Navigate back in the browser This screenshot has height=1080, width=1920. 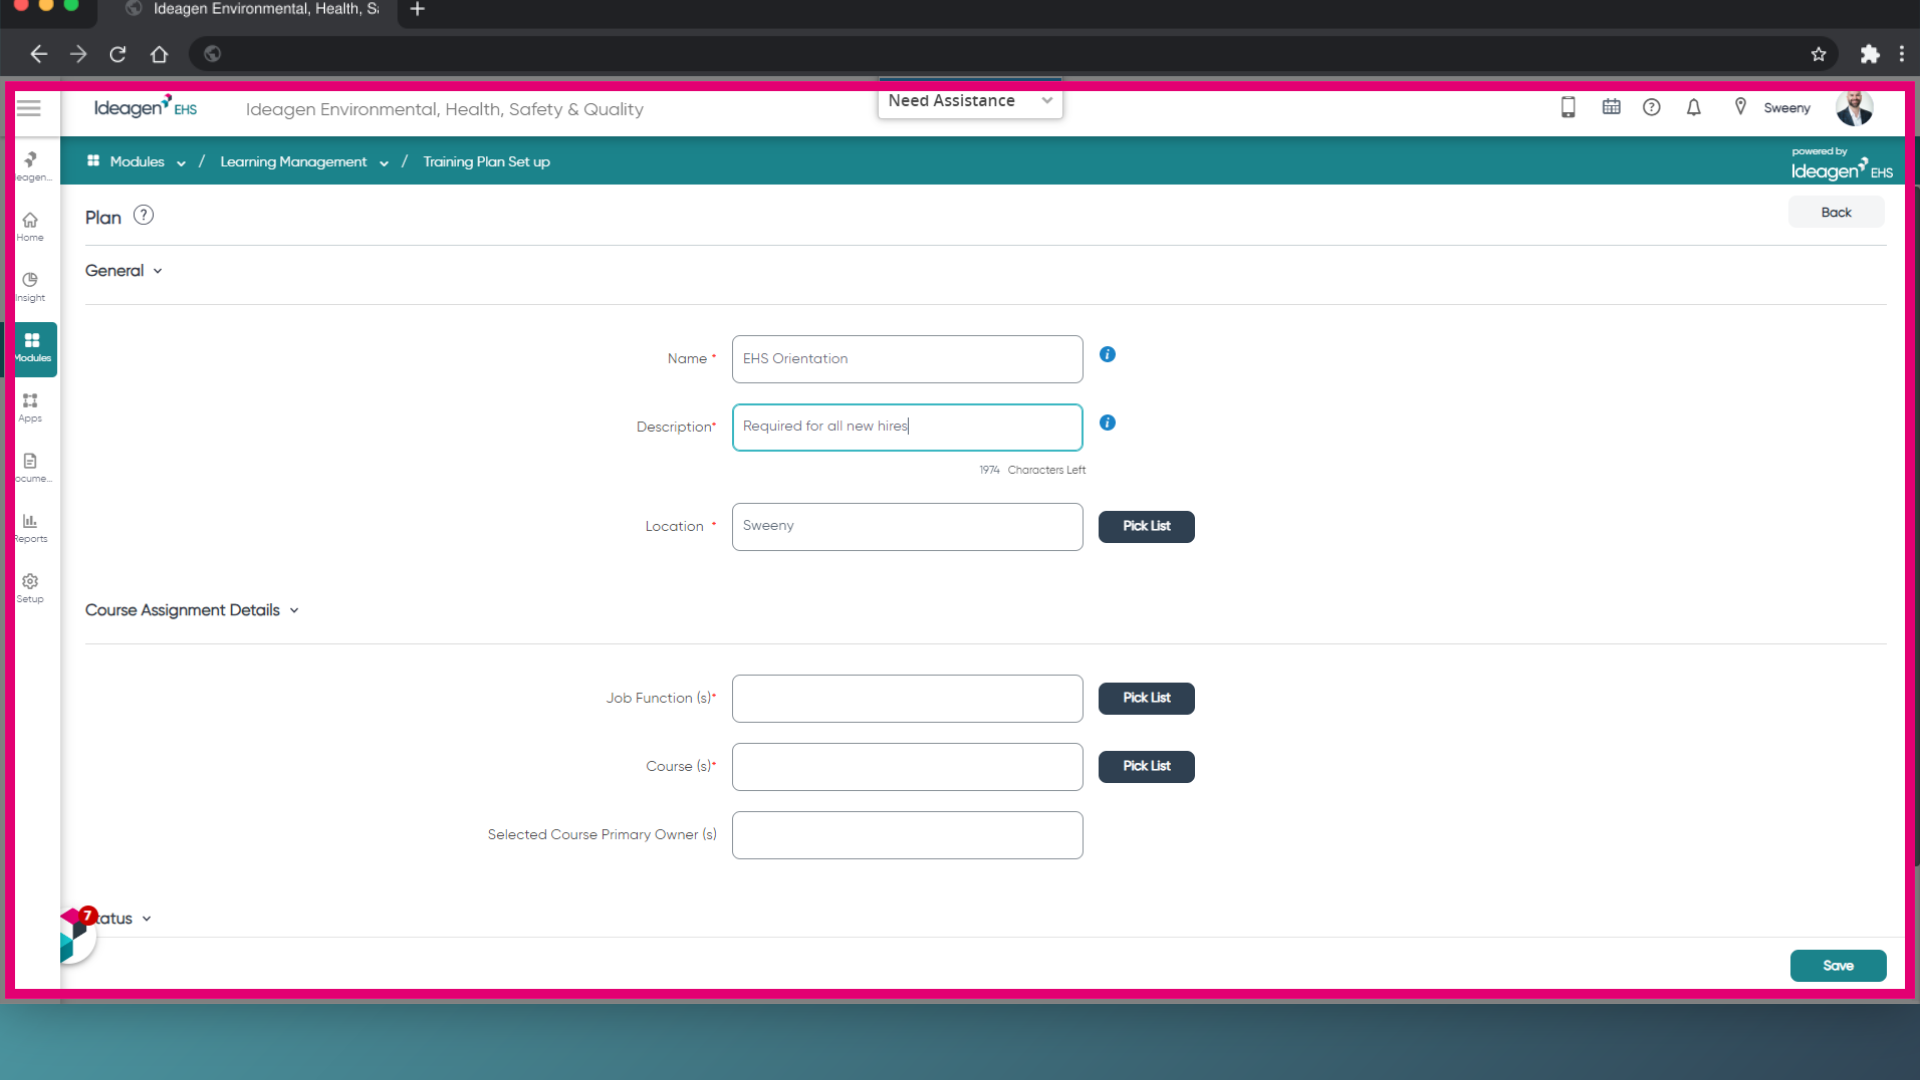[38, 54]
